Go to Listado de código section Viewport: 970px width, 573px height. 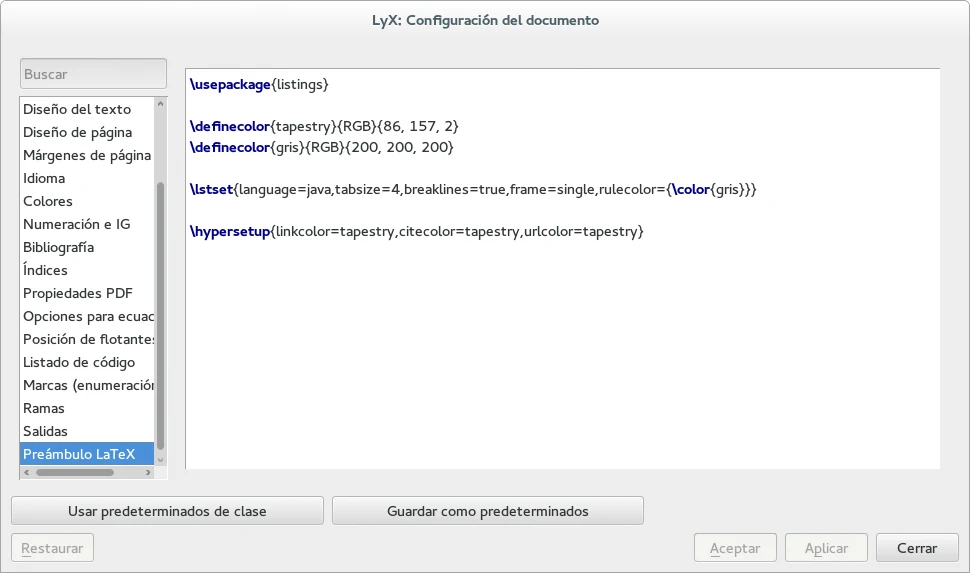pos(79,362)
